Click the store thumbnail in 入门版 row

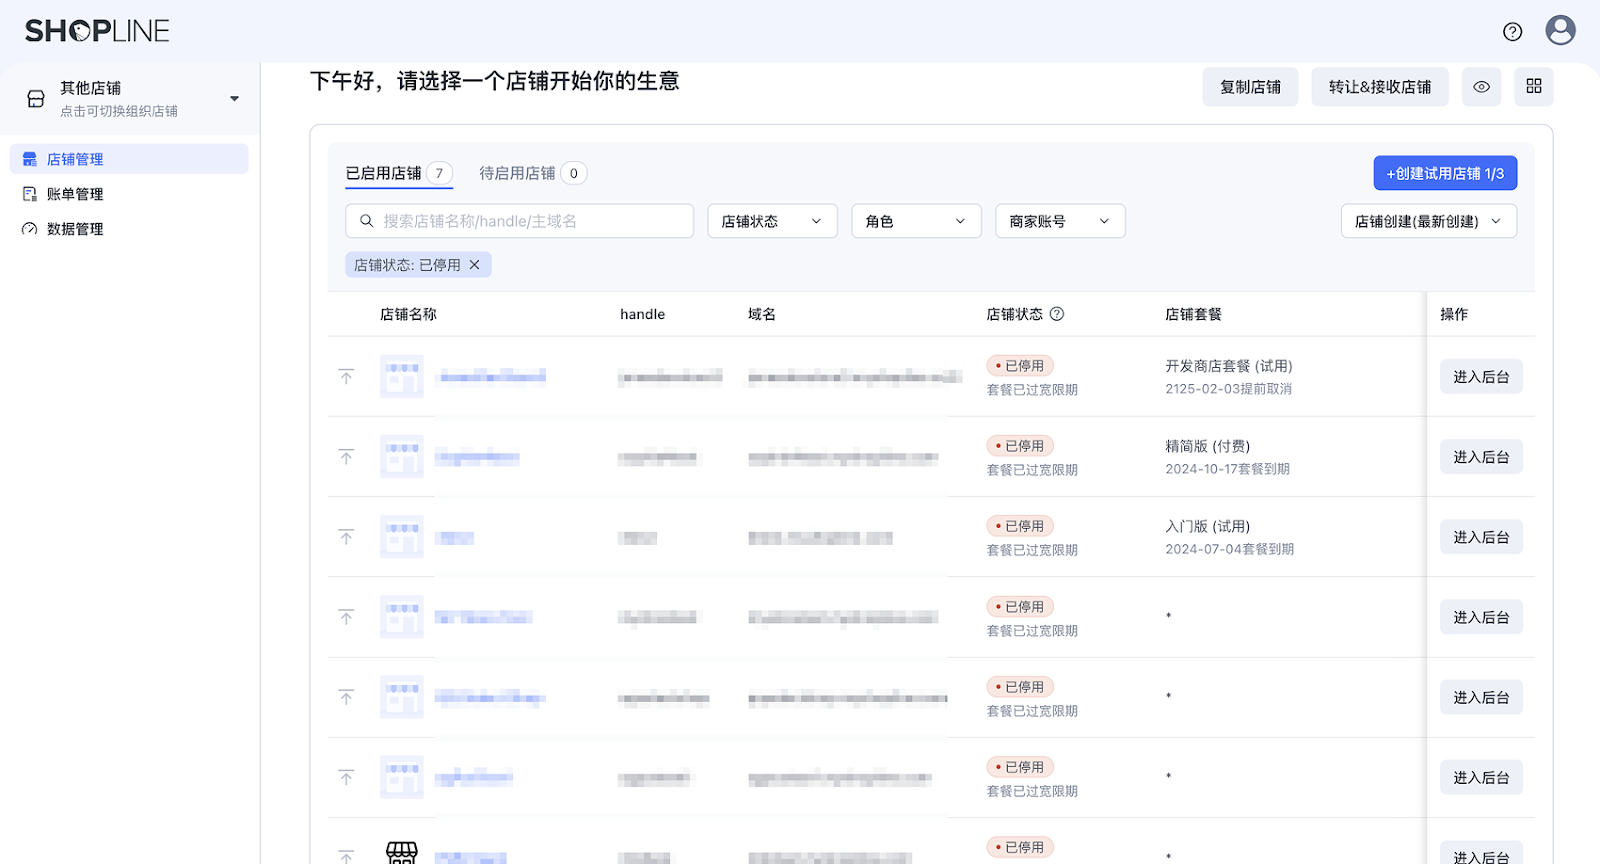coord(402,537)
